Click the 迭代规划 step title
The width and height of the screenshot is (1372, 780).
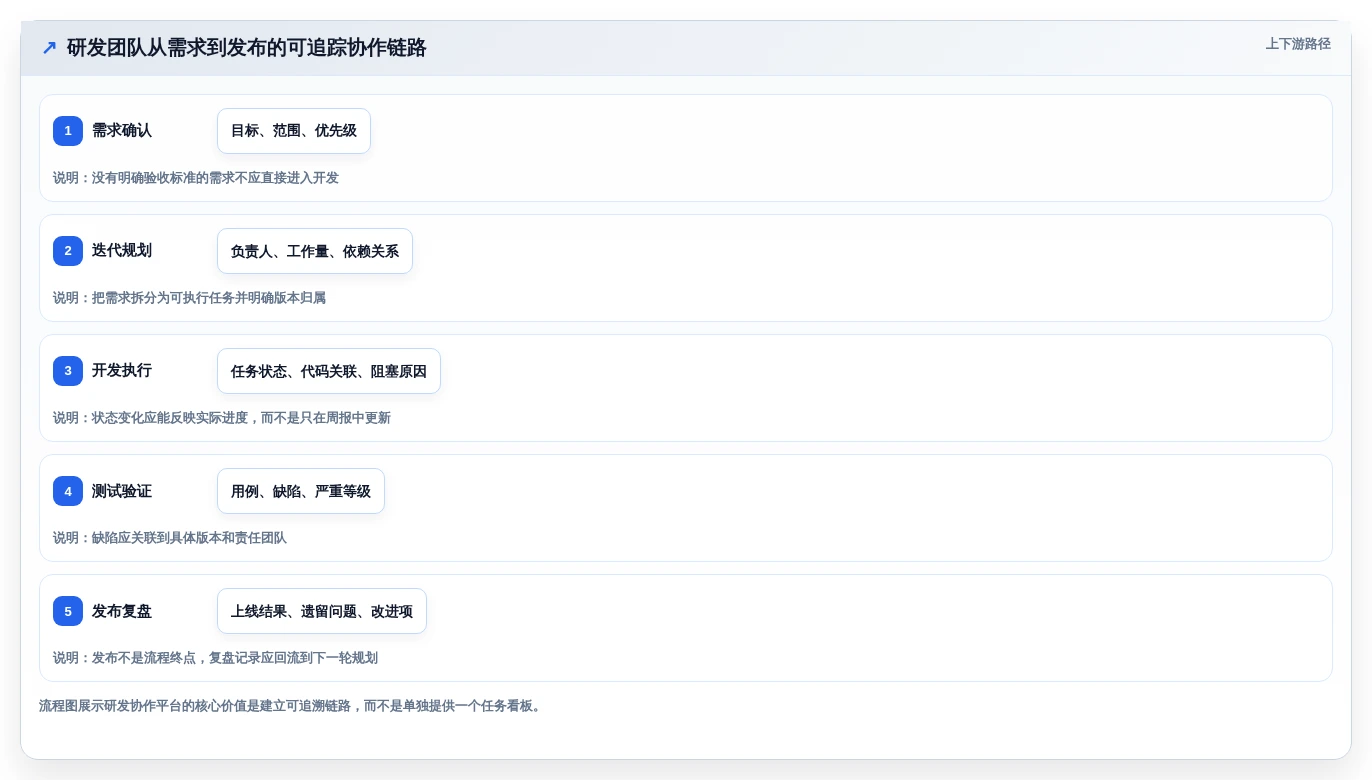122,251
